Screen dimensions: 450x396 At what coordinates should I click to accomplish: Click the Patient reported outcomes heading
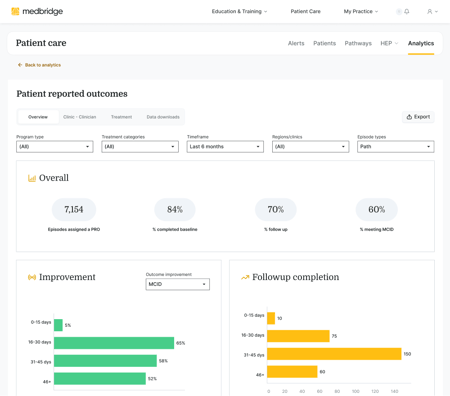click(x=72, y=94)
